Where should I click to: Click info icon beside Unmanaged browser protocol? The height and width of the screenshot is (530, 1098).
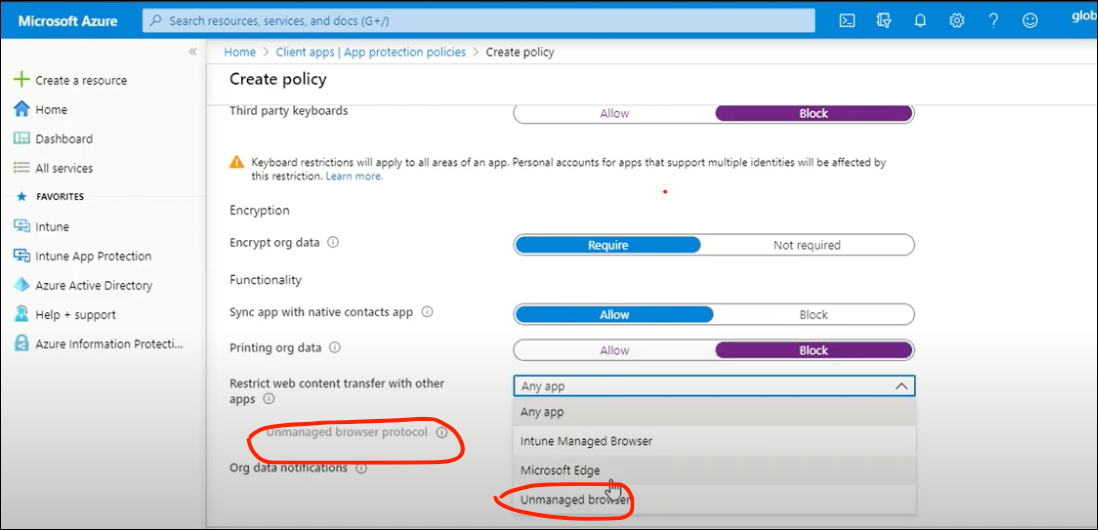[441, 433]
